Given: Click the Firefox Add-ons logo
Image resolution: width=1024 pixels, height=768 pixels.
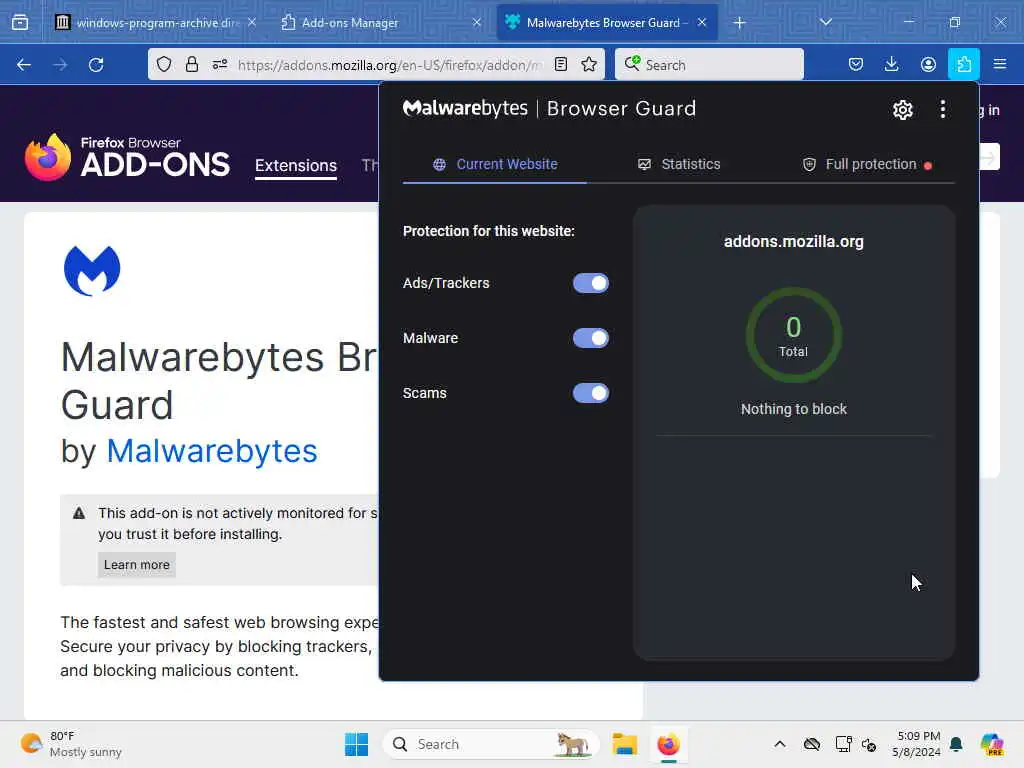Looking at the screenshot, I should [x=127, y=157].
